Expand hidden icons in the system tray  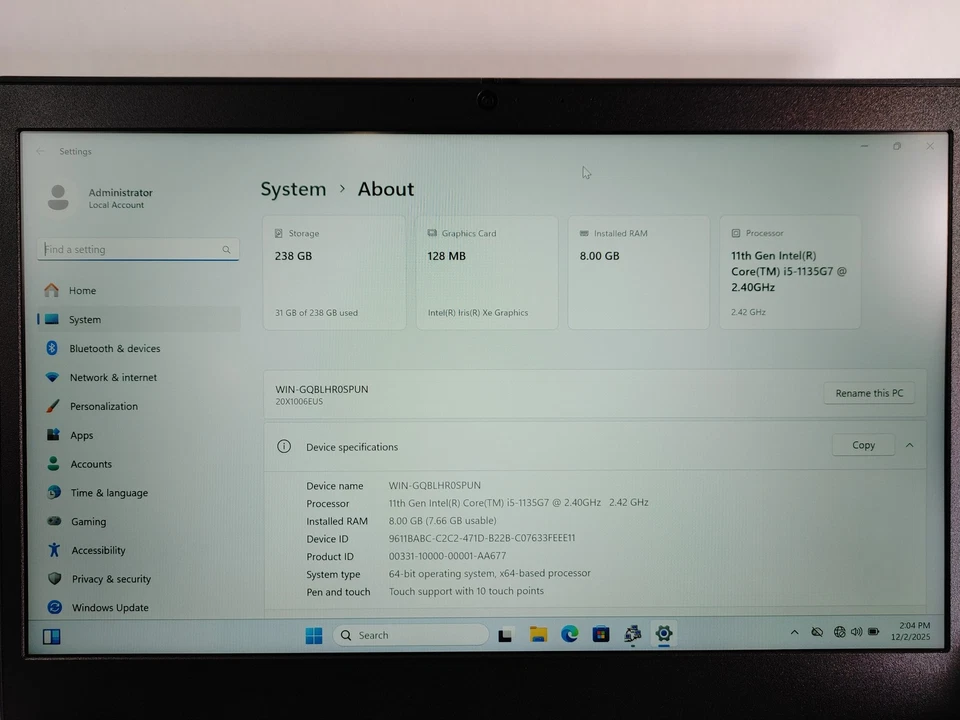pos(794,632)
